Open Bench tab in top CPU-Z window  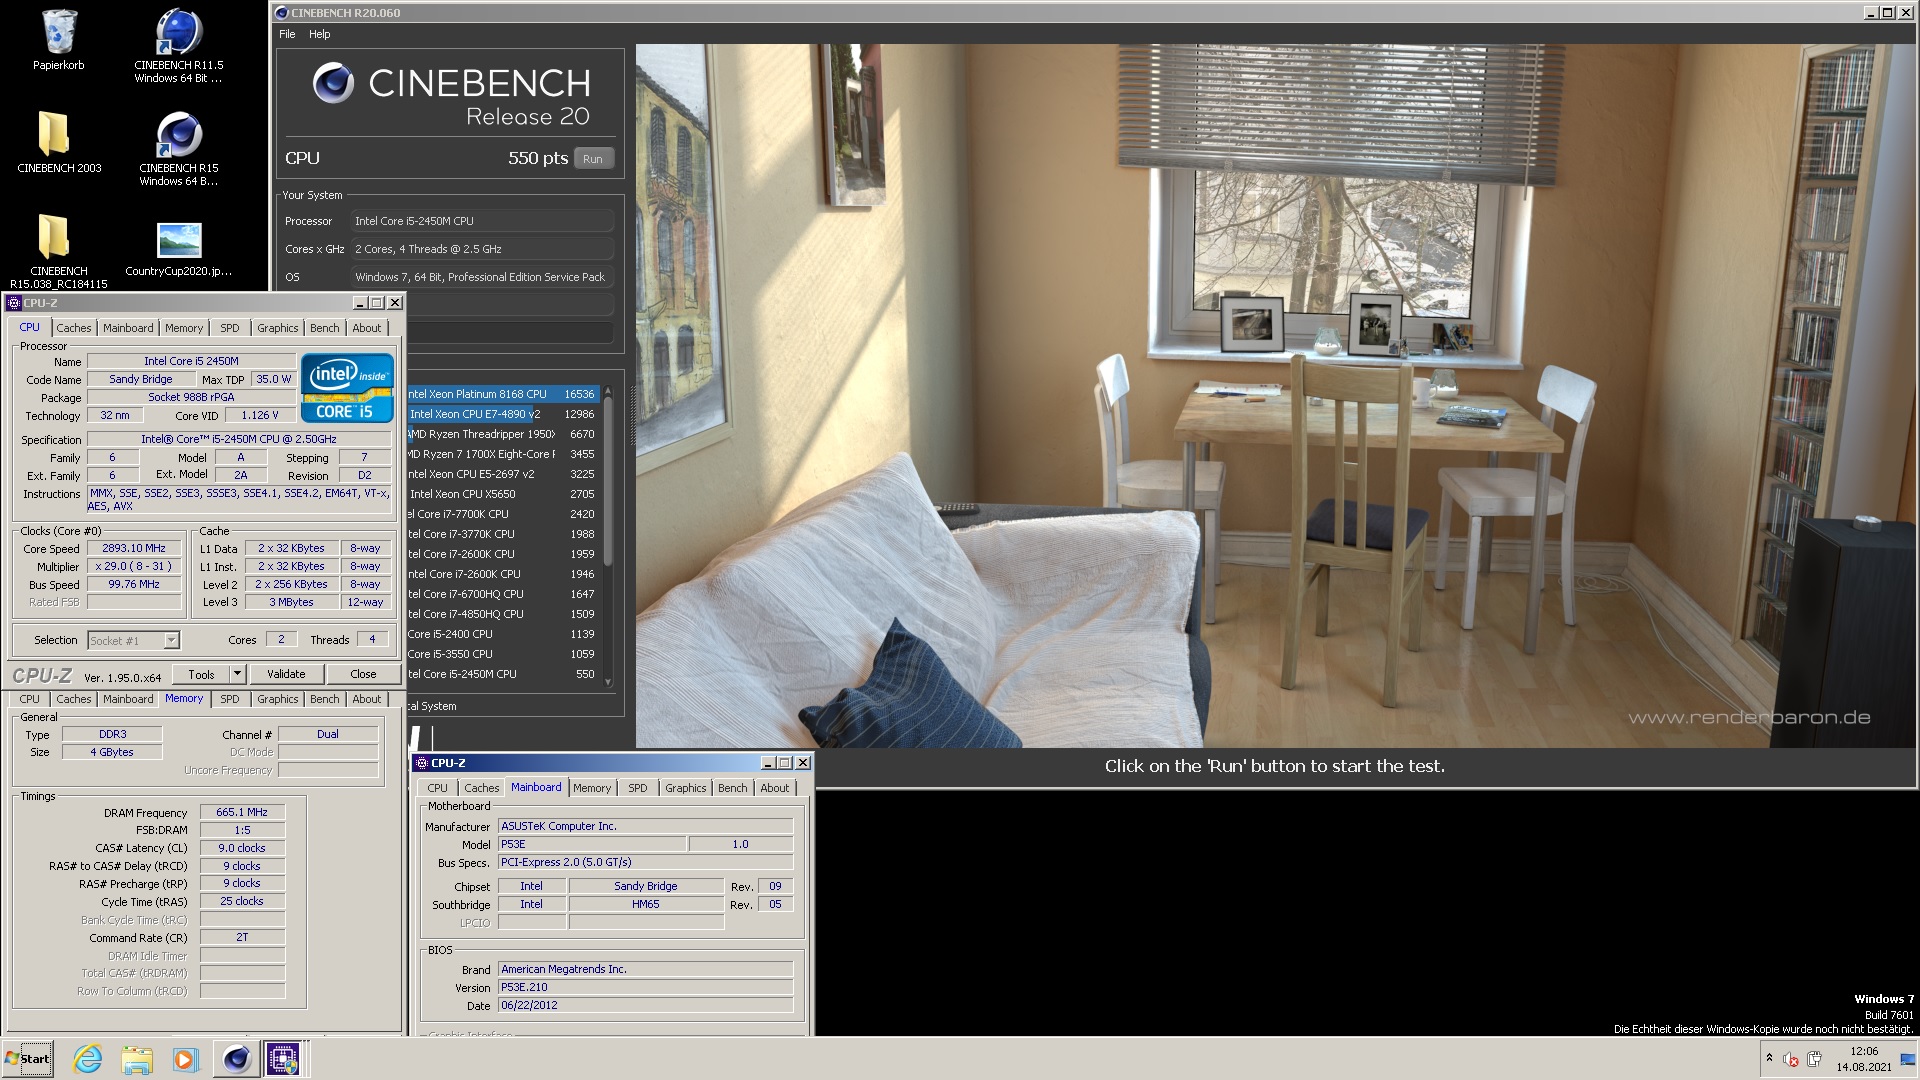tap(324, 328)
